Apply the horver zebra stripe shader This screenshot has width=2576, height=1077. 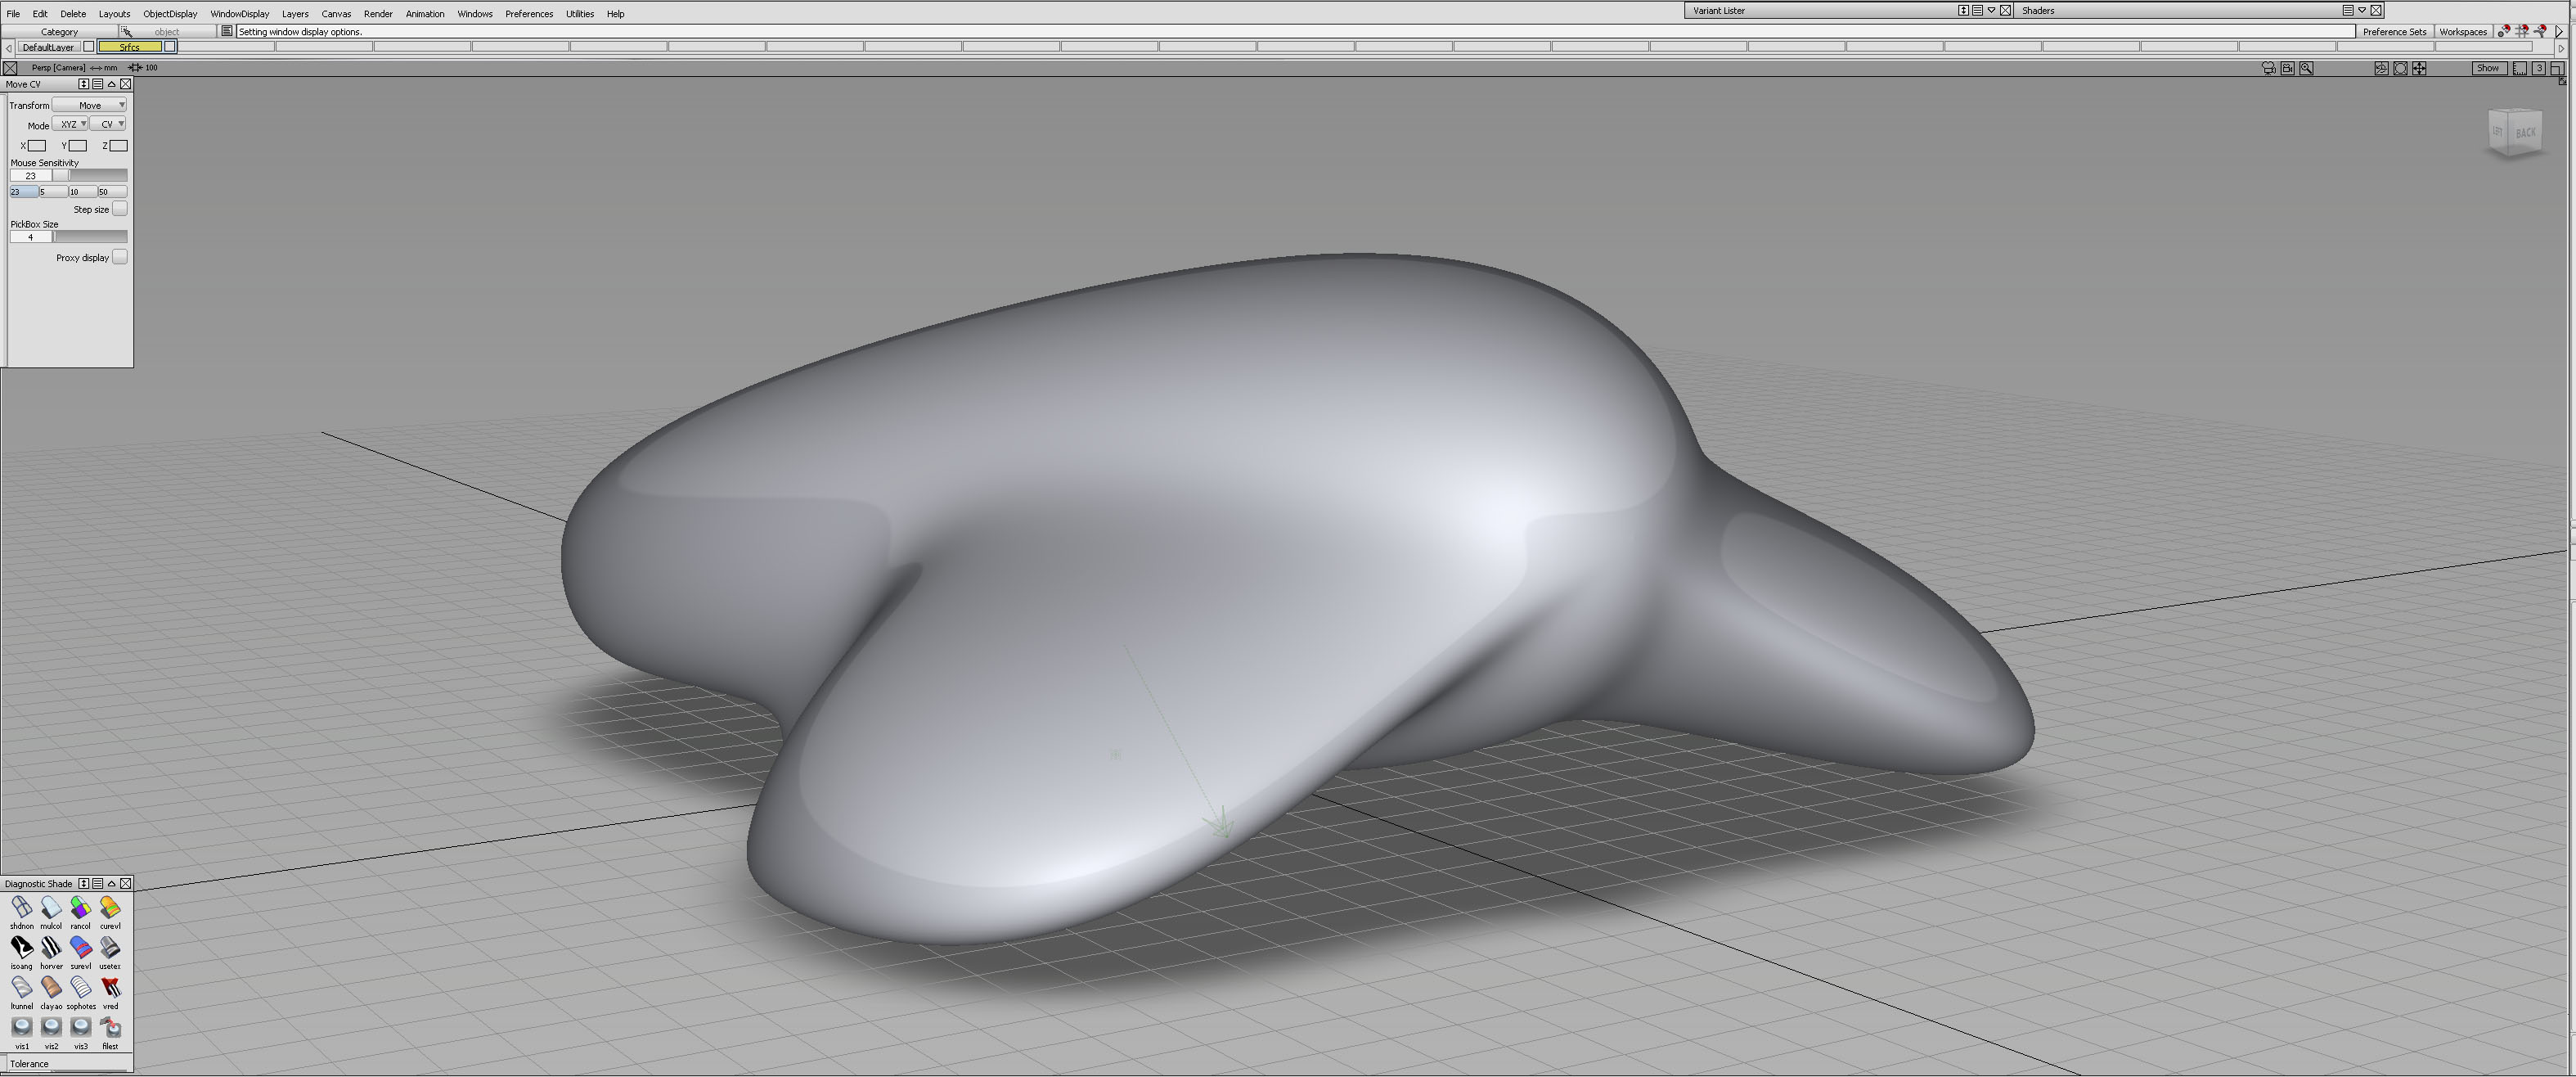51,947
